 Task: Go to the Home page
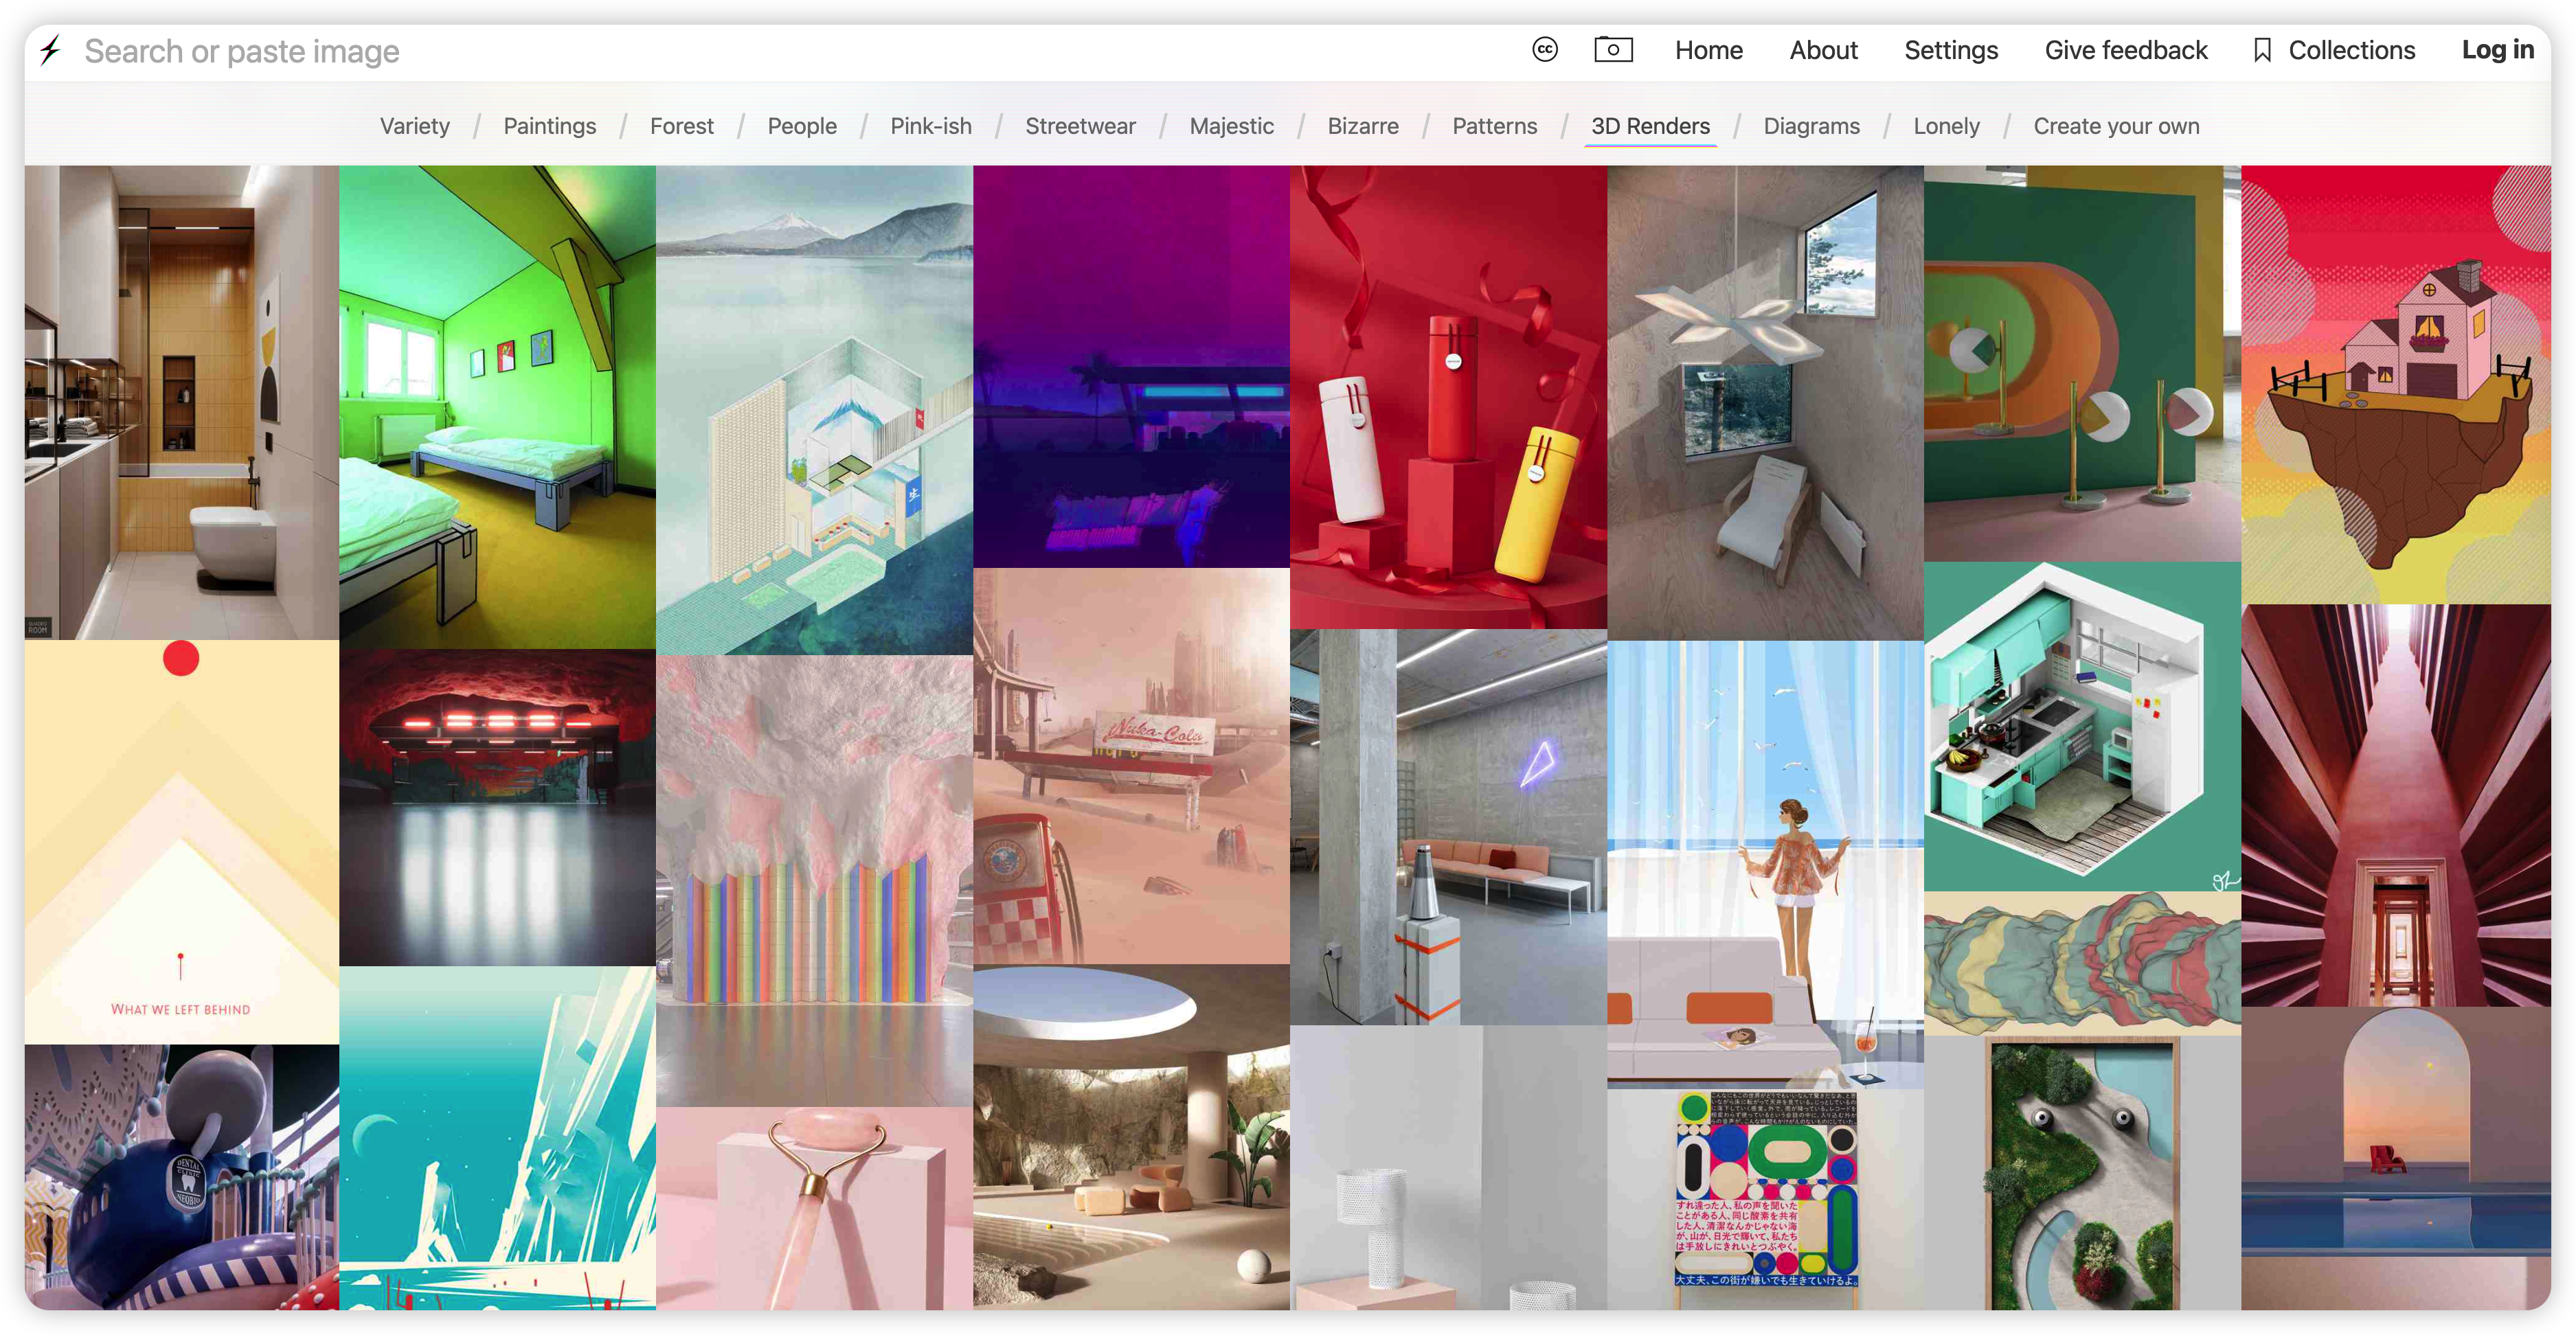click(x=1708, y=50)
